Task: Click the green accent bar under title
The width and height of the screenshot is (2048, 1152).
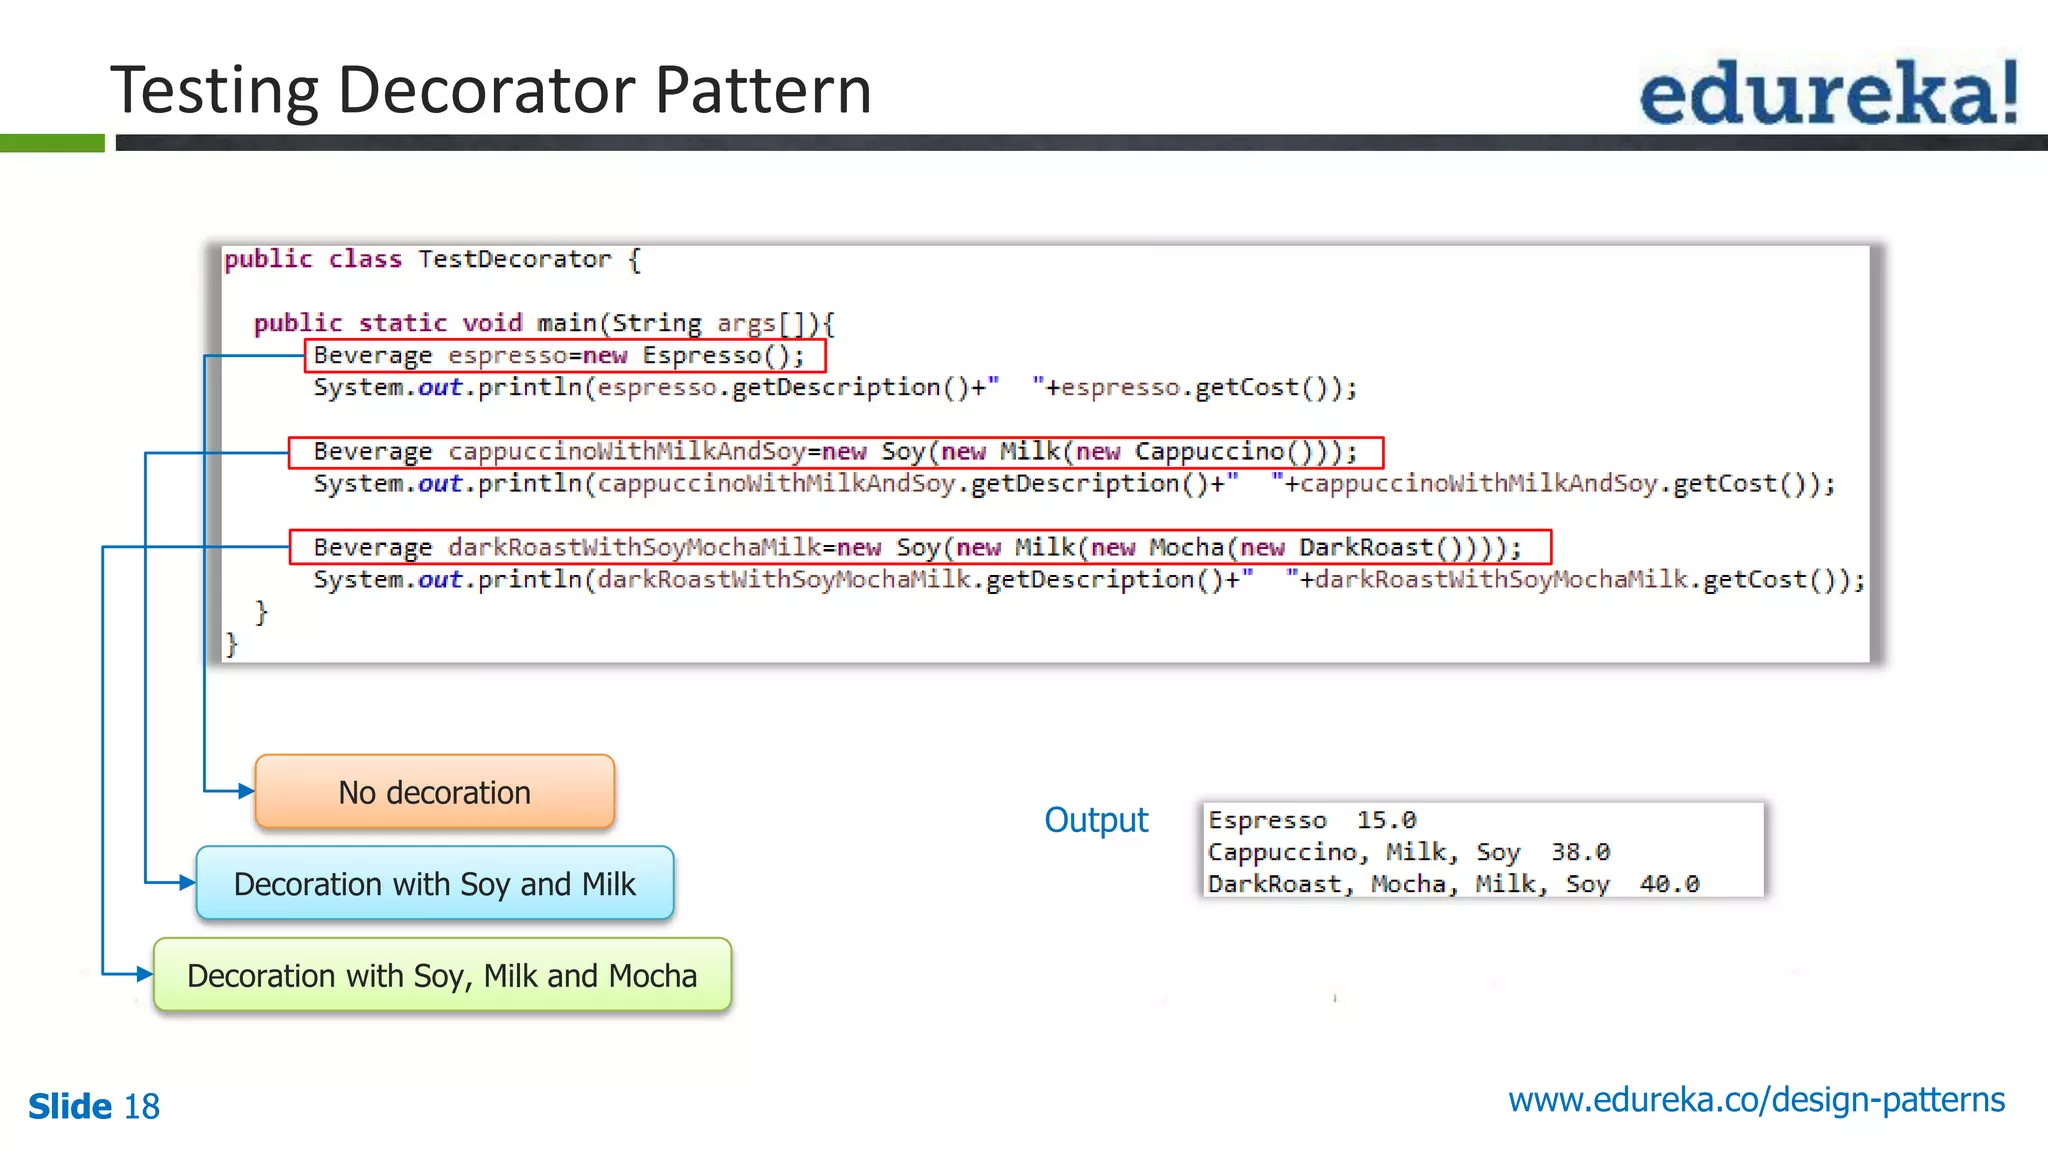Action: coord(52,143)
